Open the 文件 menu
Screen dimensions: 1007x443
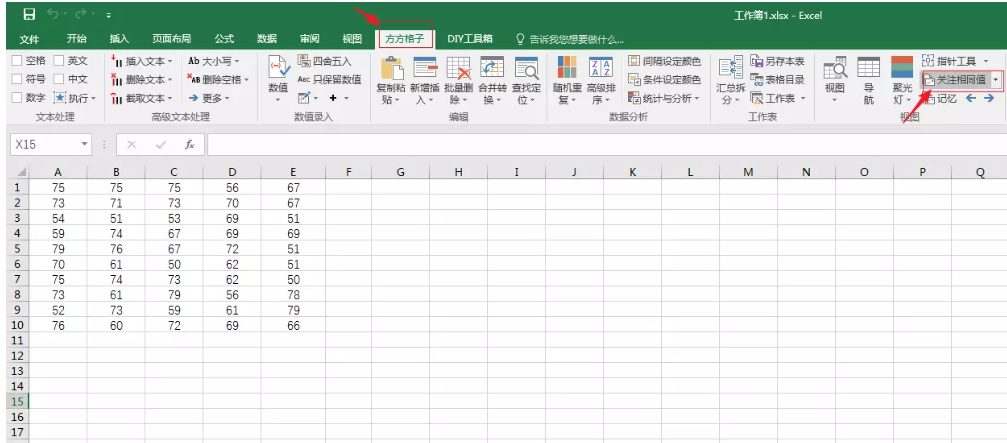tap(29, 39)
